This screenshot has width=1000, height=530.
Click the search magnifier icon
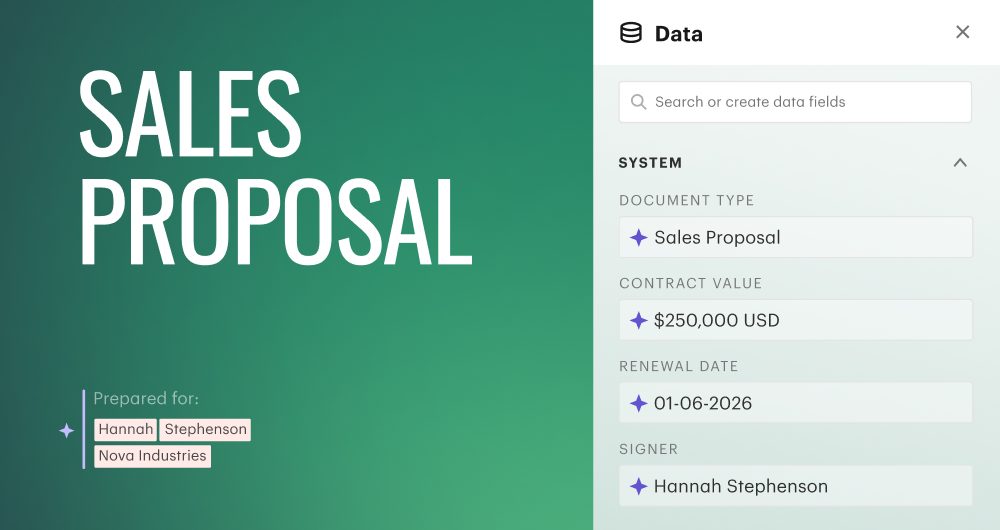click(639, 102)
